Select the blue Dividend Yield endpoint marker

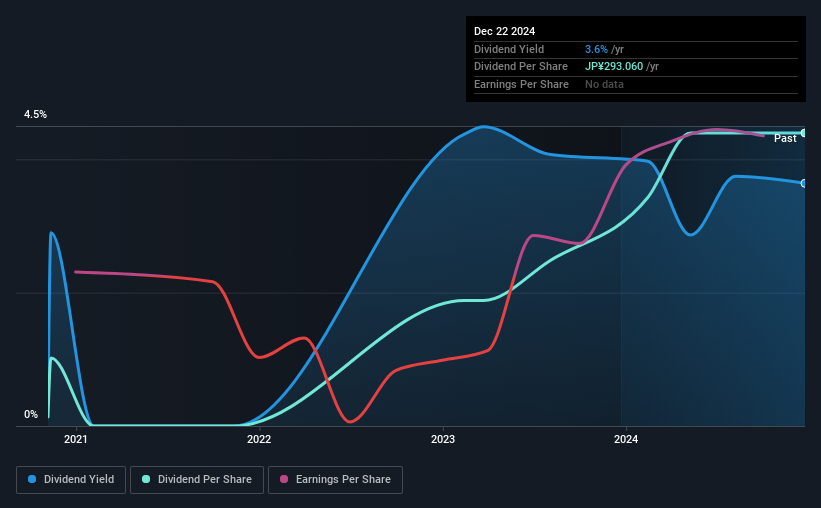pos(804,183)
